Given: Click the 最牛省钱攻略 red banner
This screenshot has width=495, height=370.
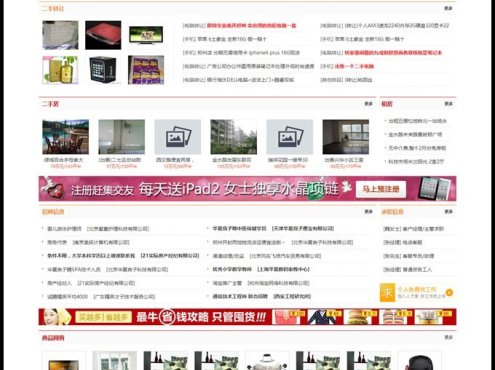Looking at the screenshot, I should [x=247, y=317].
